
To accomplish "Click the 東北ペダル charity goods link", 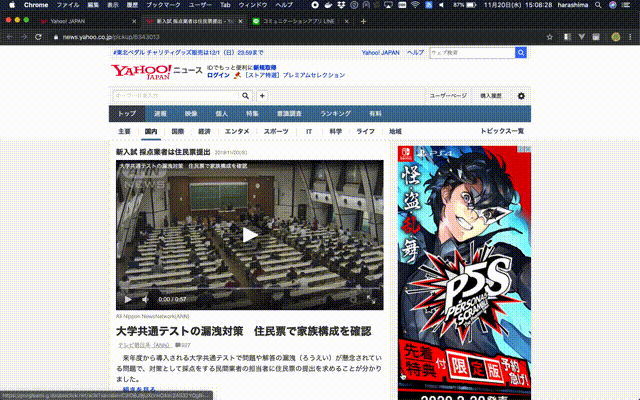I will [x=188, y=53].
